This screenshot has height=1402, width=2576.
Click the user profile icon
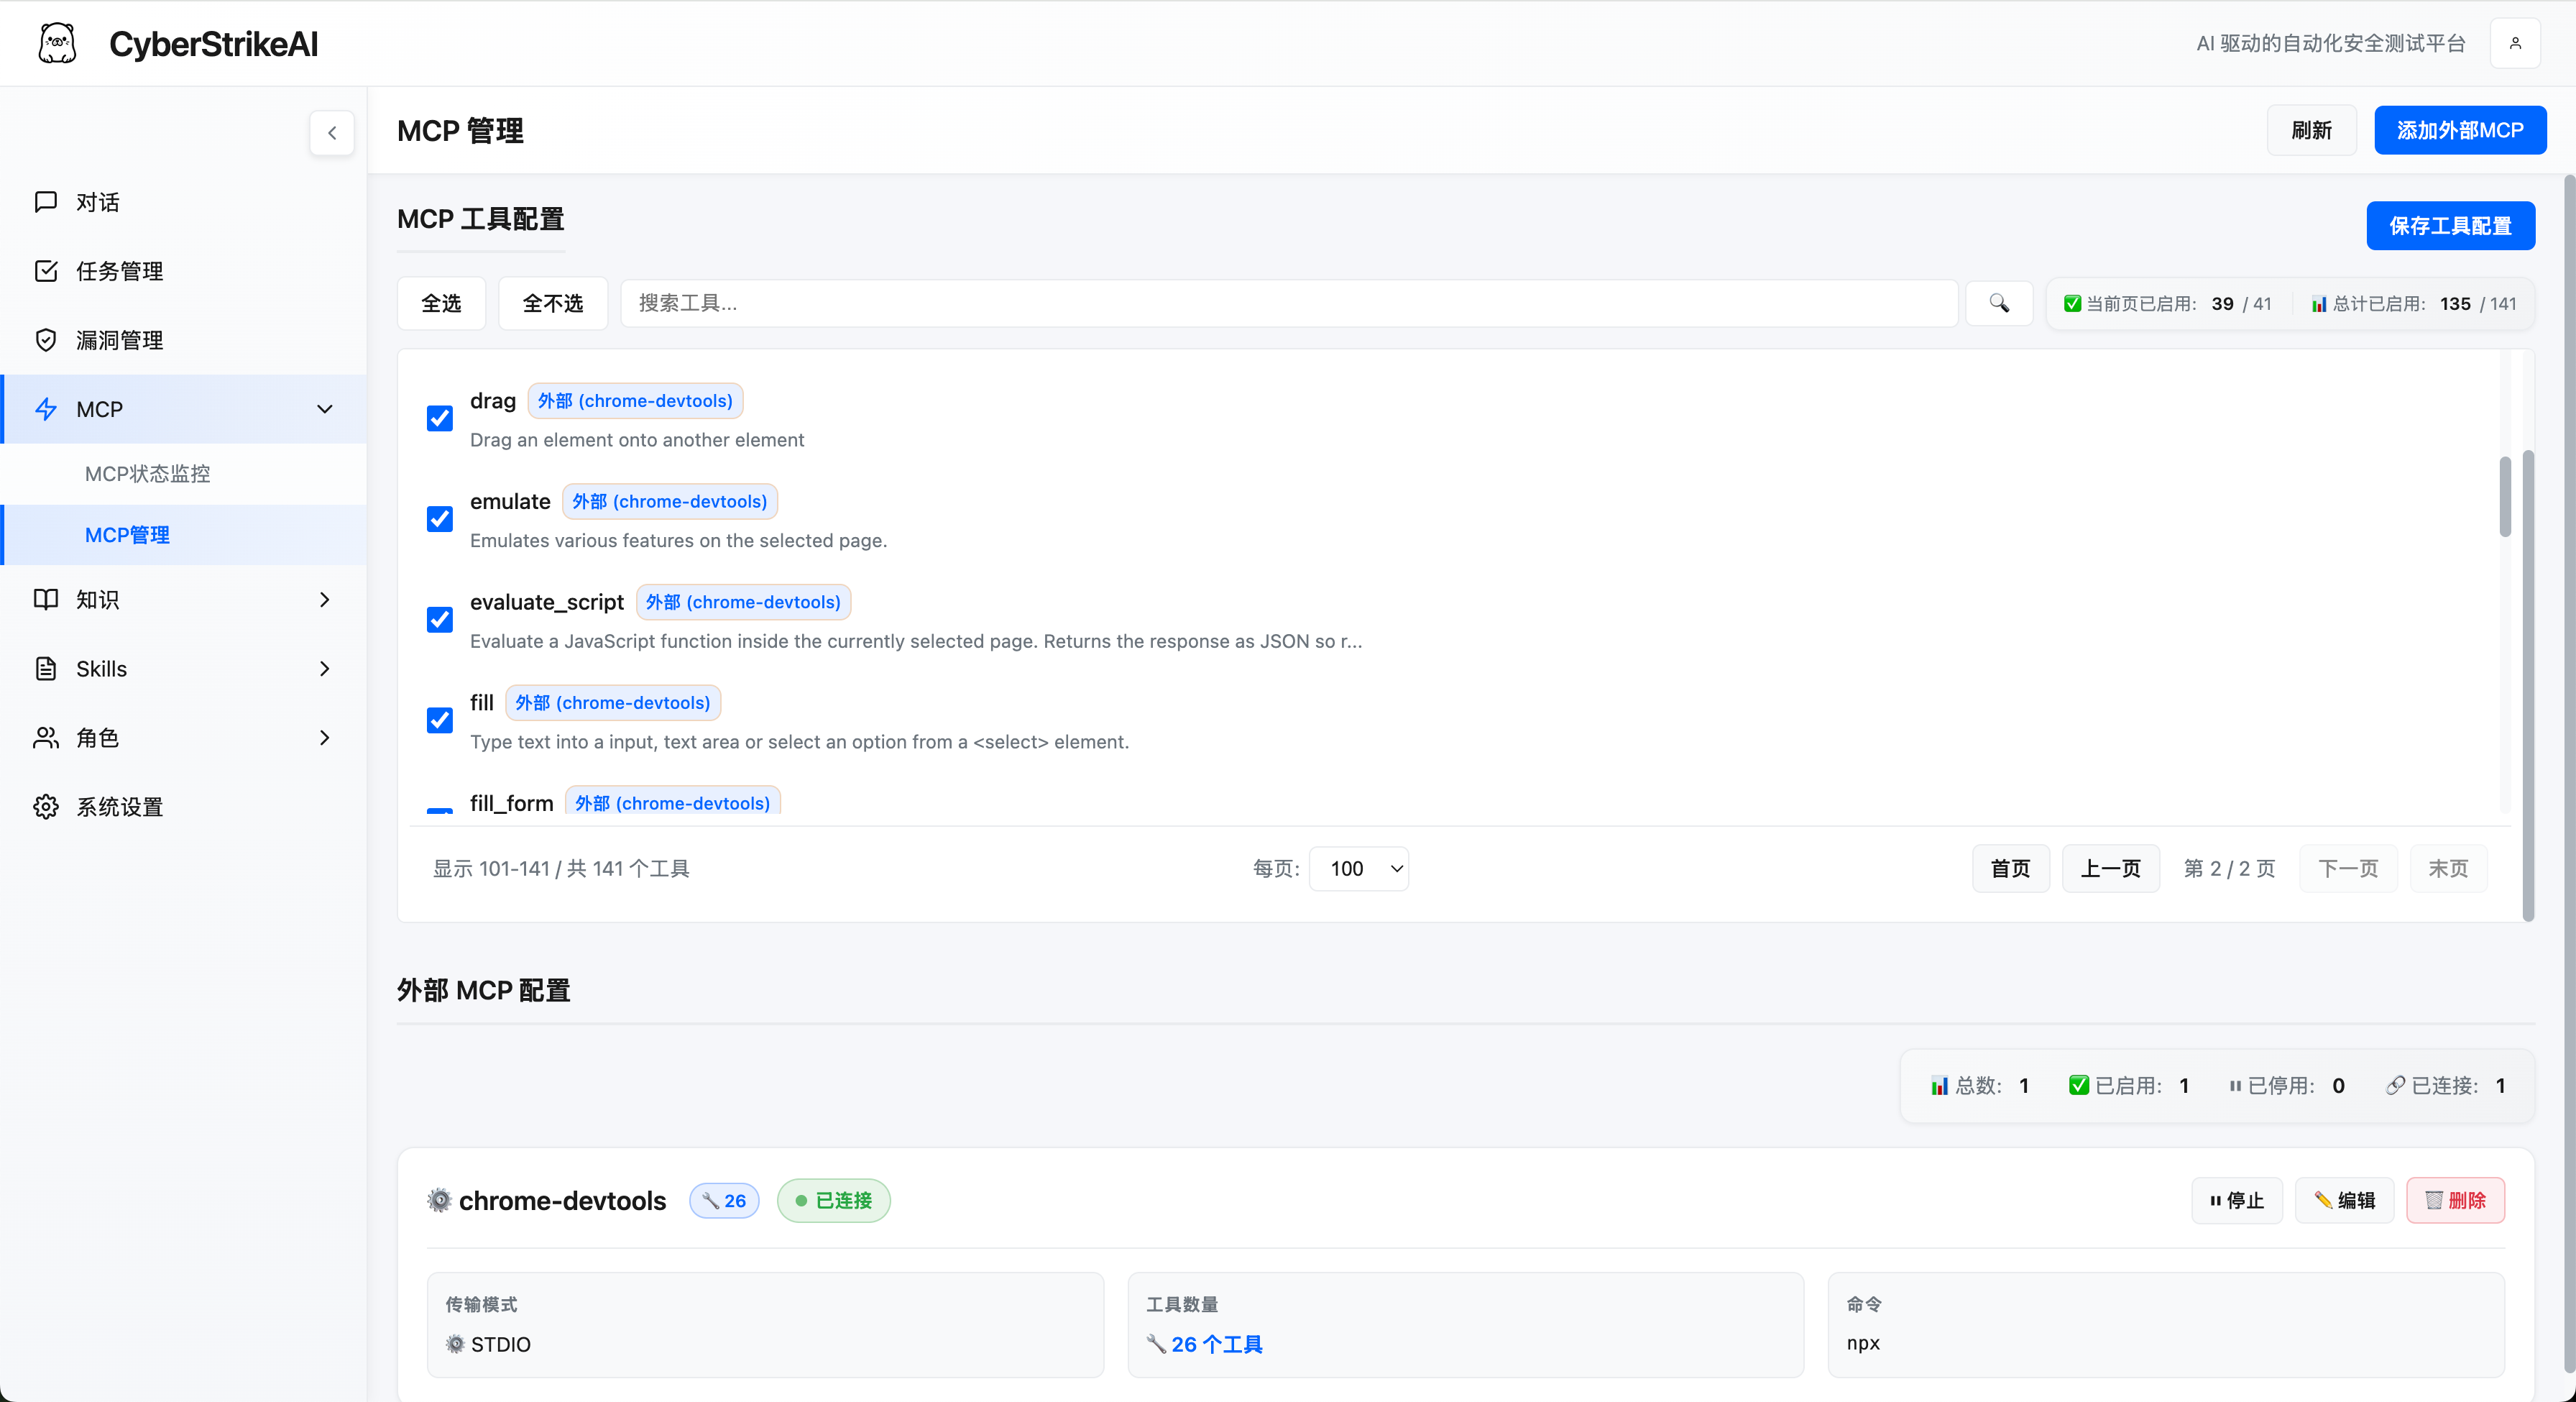coord(2514,43)
